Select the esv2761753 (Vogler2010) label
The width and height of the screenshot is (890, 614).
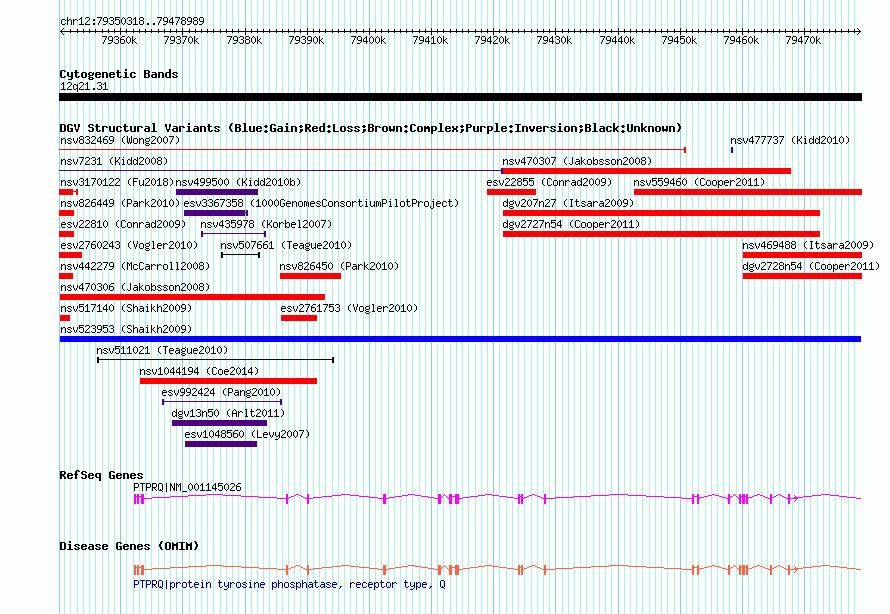tap(349, 308)
